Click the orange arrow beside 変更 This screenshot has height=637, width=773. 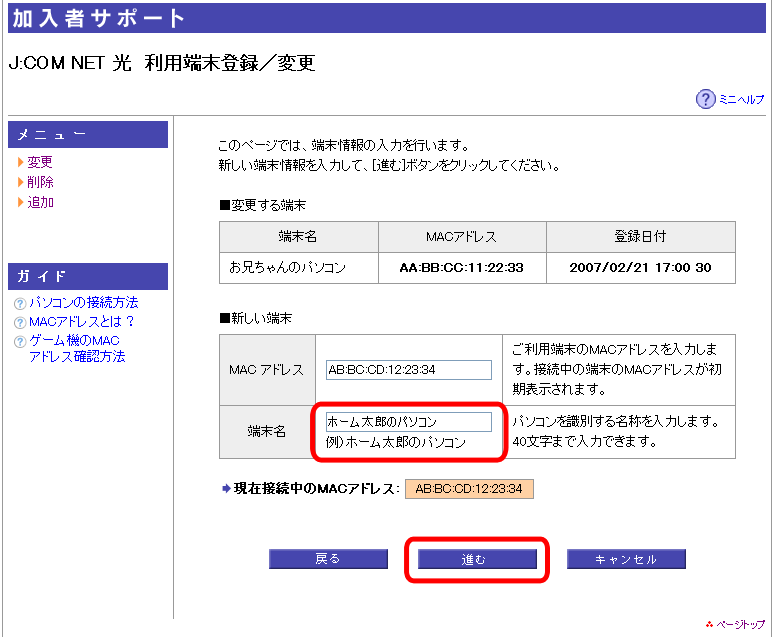[x=20, y=162]
